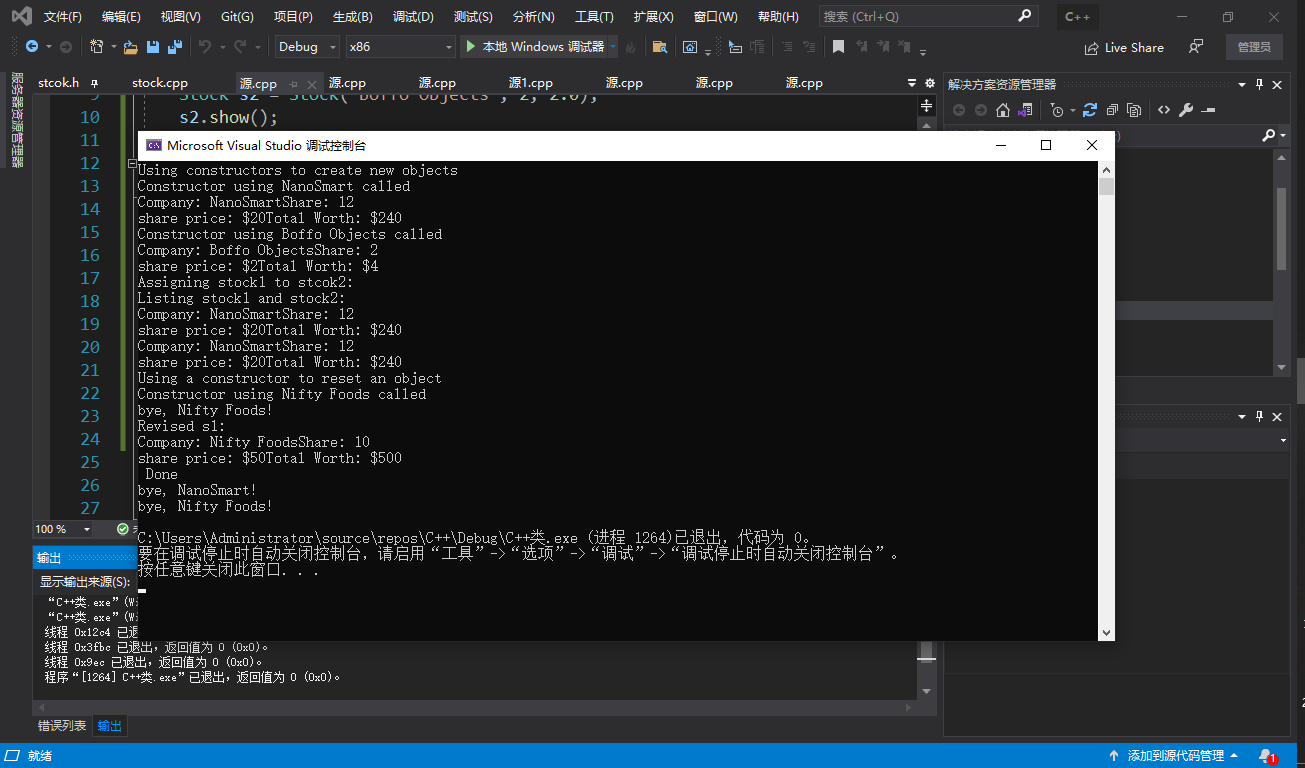This screenshot has width=1305, height=768.
Task: Click the Send Feedback person icon
Action: click(1195, 47)
